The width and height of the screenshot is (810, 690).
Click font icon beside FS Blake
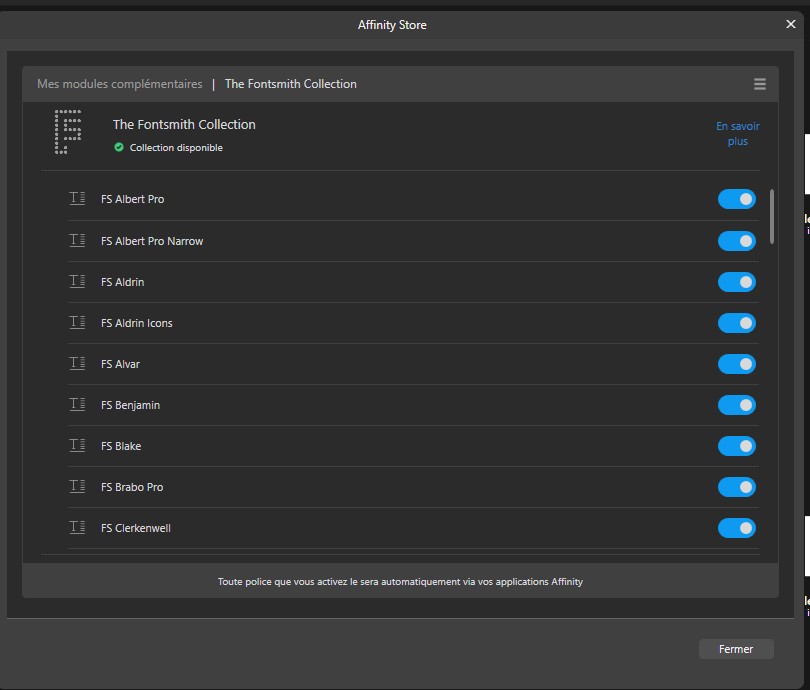[x=77, y=445]
